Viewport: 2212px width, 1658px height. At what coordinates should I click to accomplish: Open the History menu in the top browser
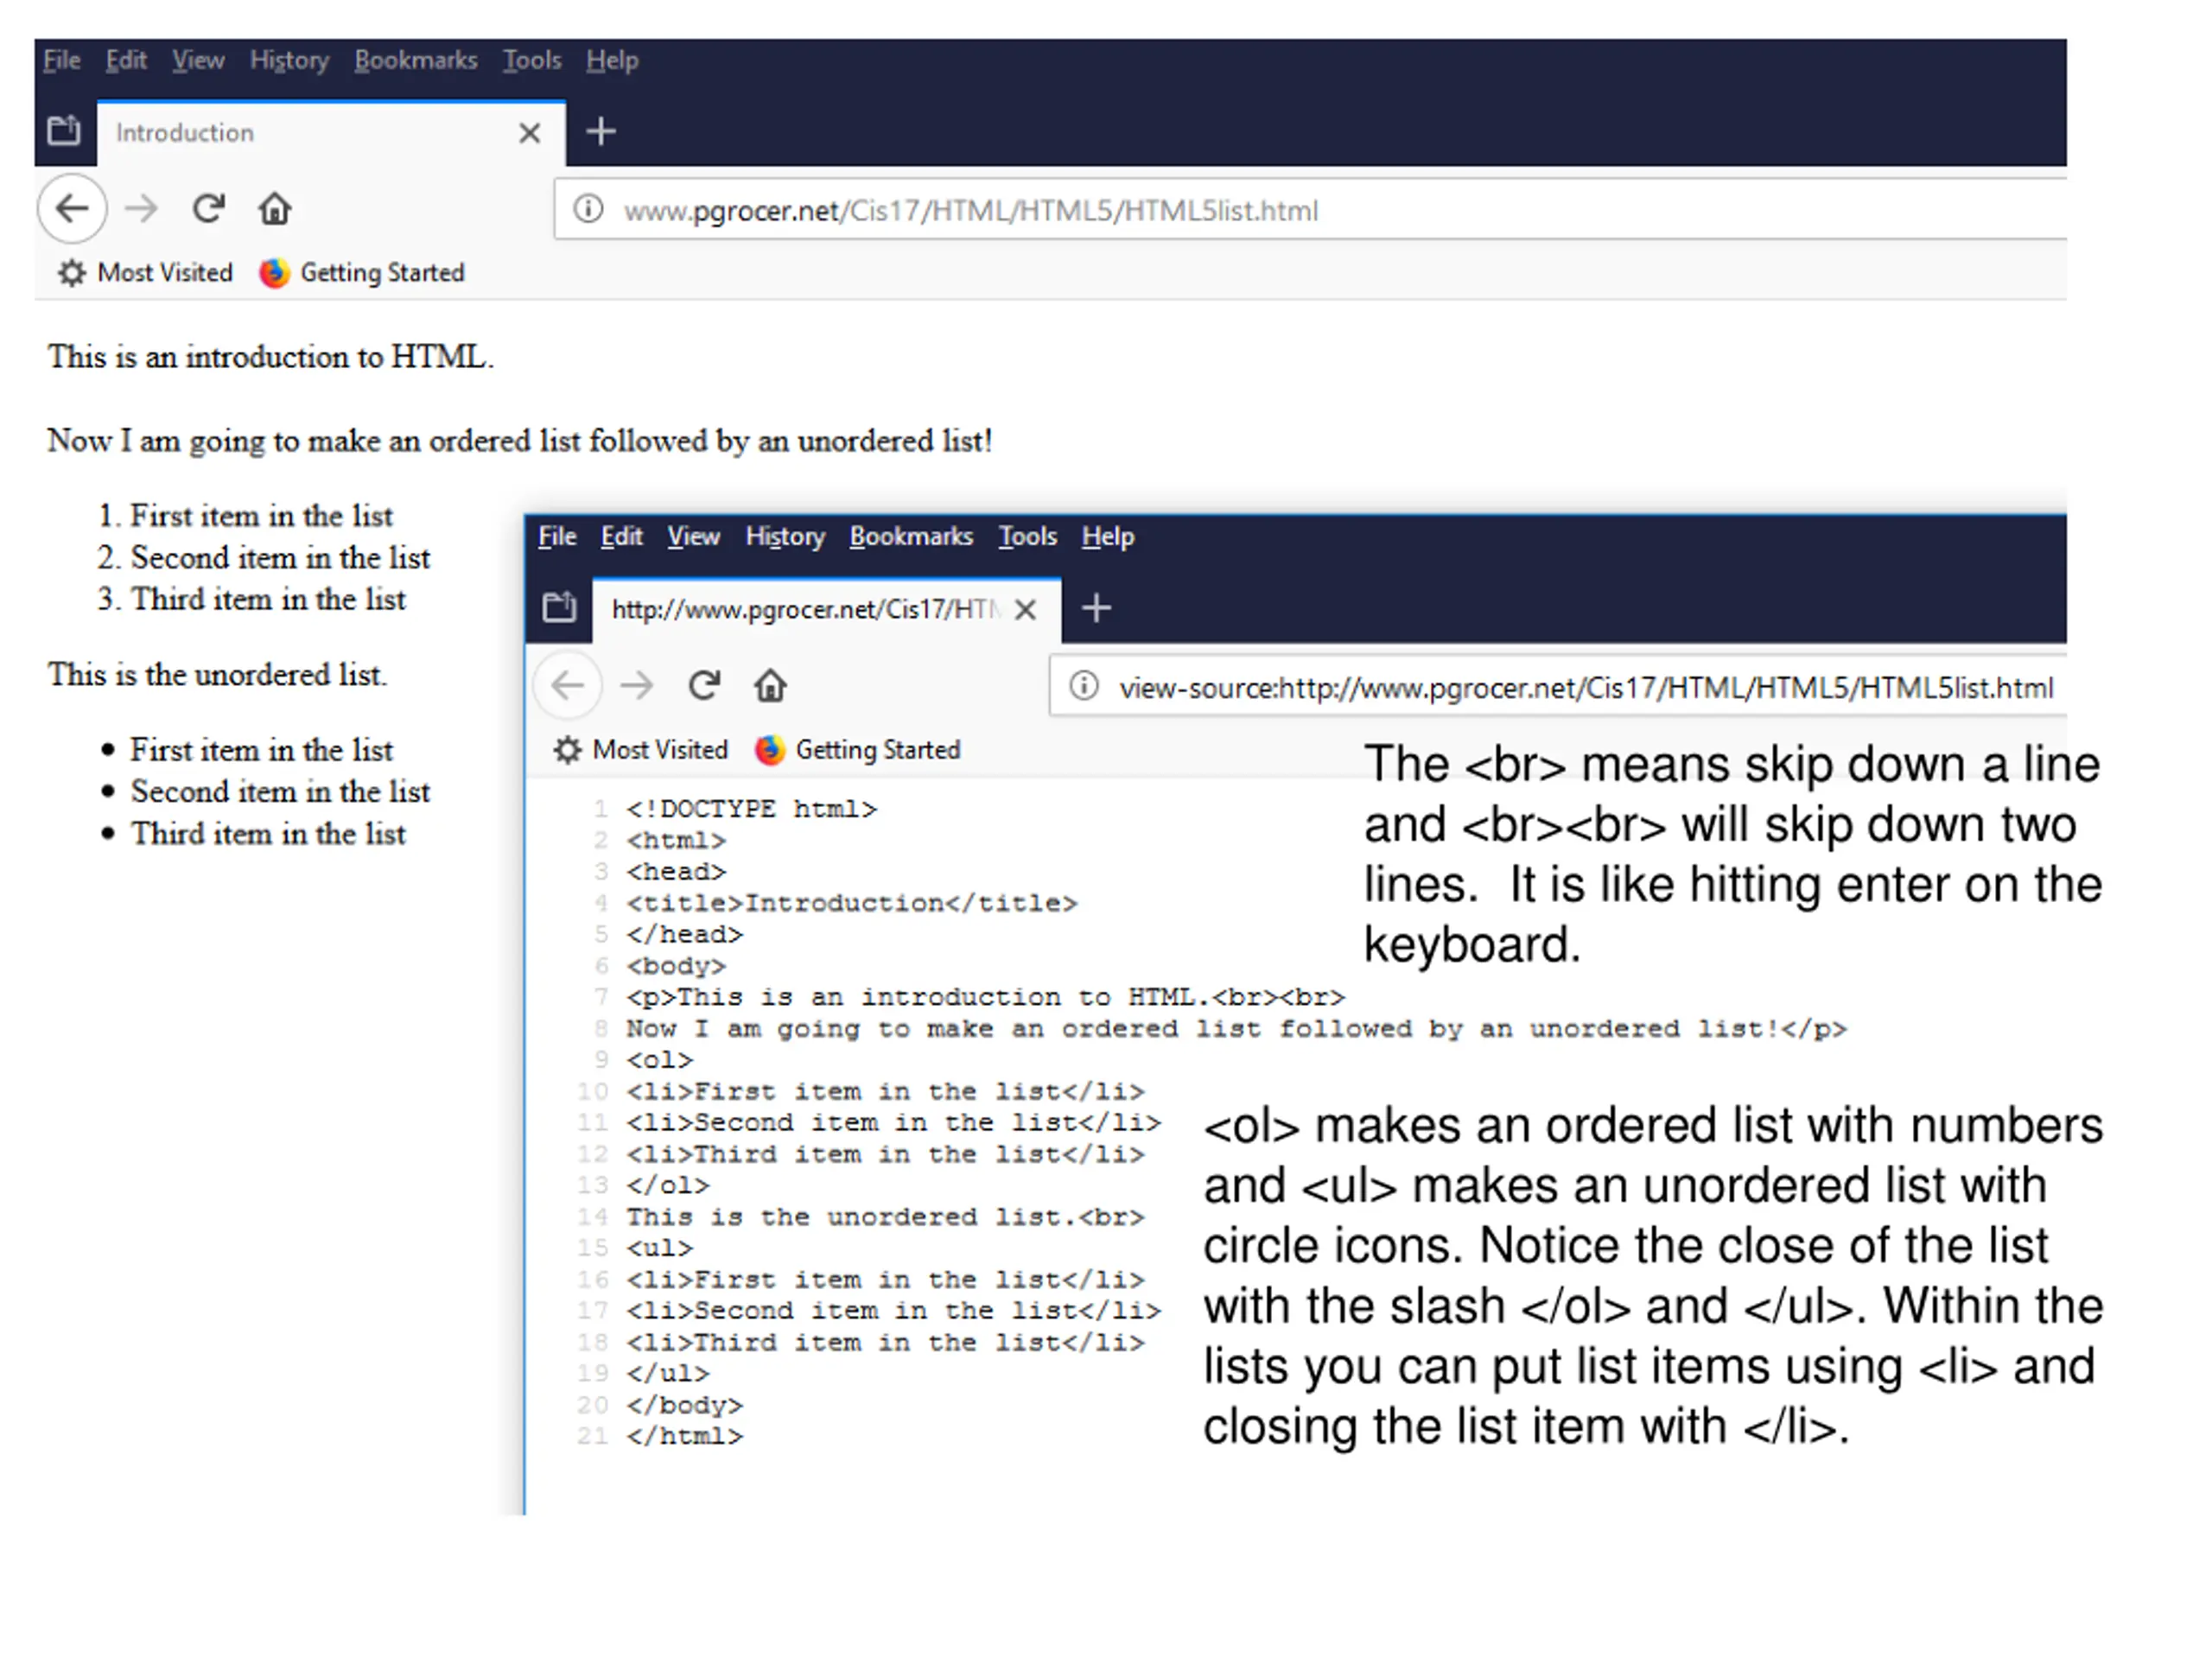tap(289, 61)
